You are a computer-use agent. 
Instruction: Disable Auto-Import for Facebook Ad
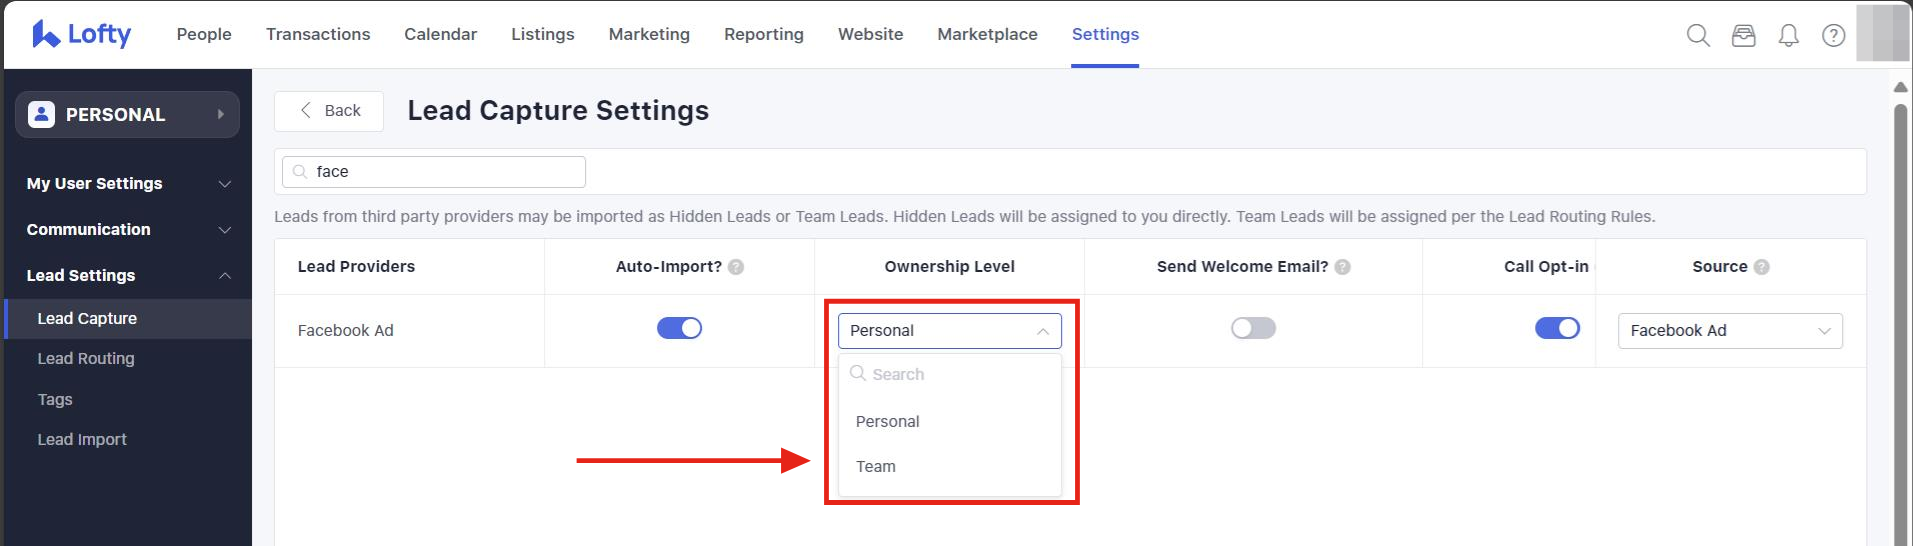pyautogui.click(x=679, y=328)
